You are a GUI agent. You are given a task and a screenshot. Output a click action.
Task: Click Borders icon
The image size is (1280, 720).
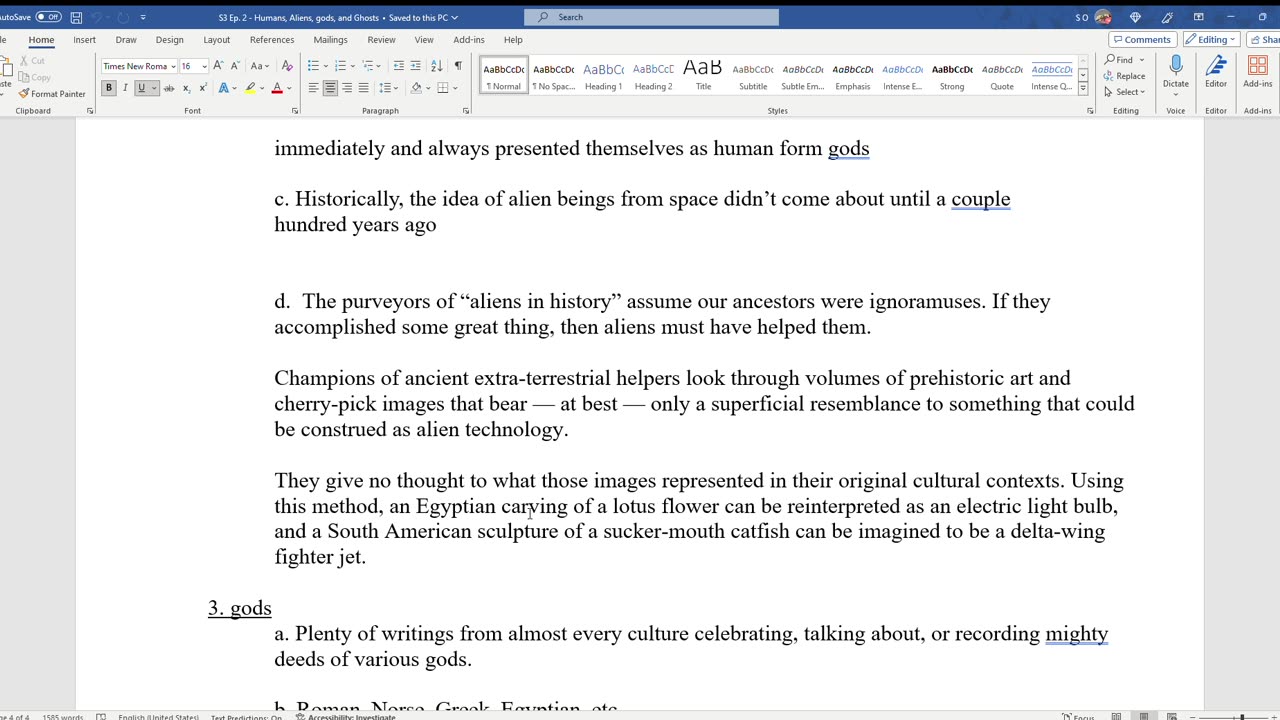click(442, 88)
